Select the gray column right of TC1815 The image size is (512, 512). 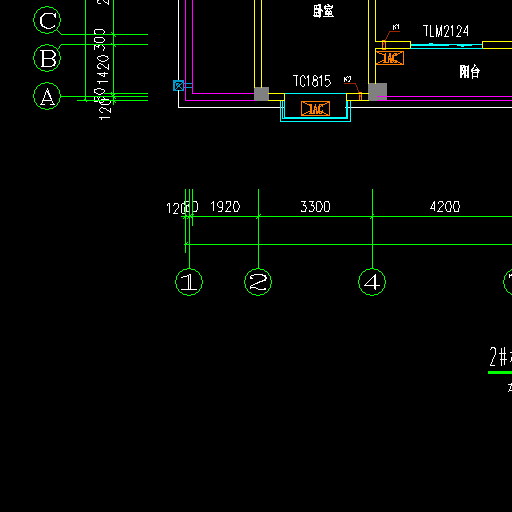(377, 92)
